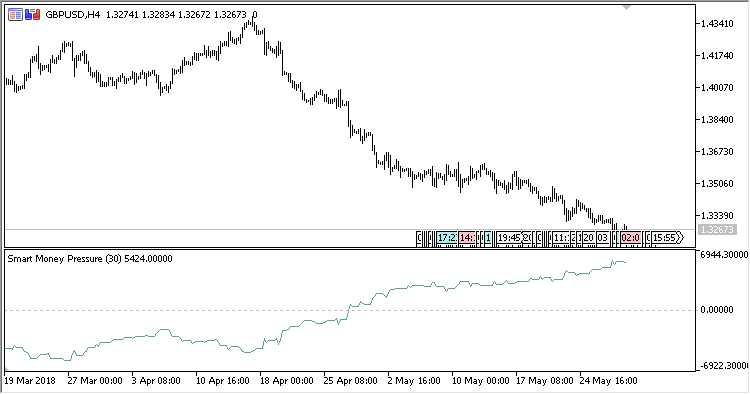This screenshot has height=394, width=750.
Task: Click the 2 May 16:00 time label
Action: [414, 381]
